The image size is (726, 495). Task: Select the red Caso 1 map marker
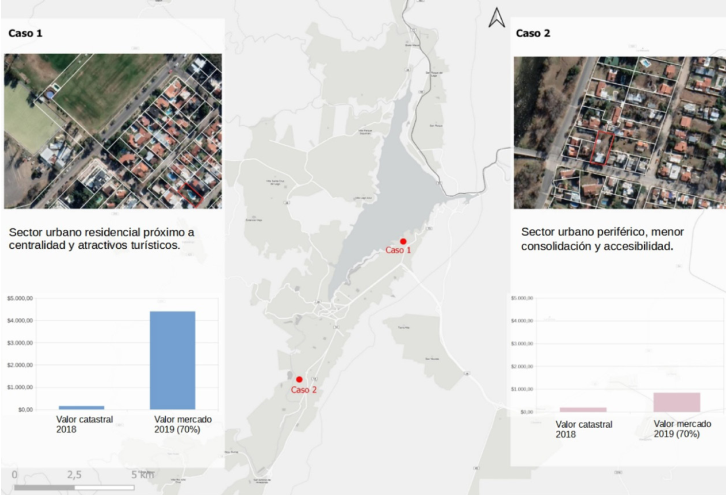[x=403, y=241]
